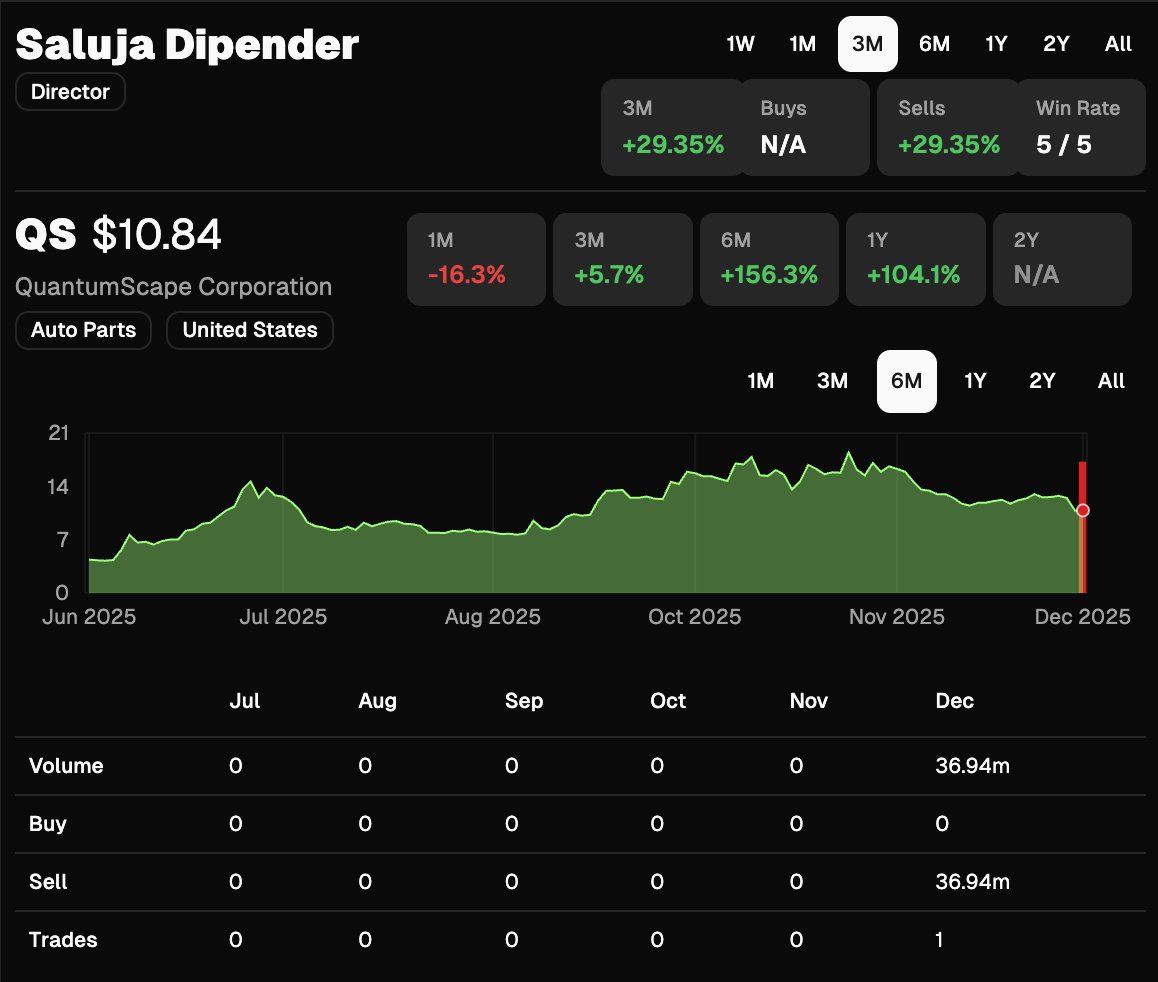Image resolution: width=1158 pixels, height=982 pixels.
Task: Click the 14 y-axis label
Action: 58,487
